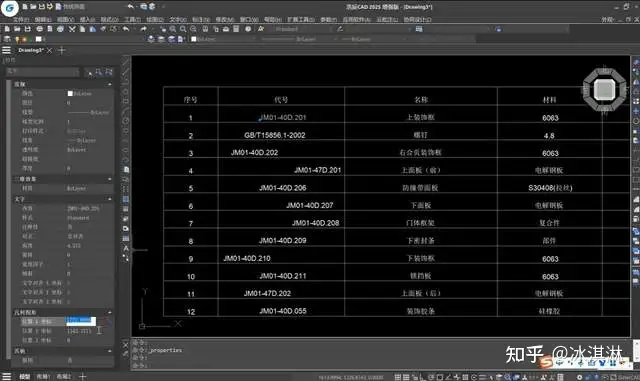
Task: Select the Multiline Text A tool in draw toolbar
Action: (x=126, y=248)
